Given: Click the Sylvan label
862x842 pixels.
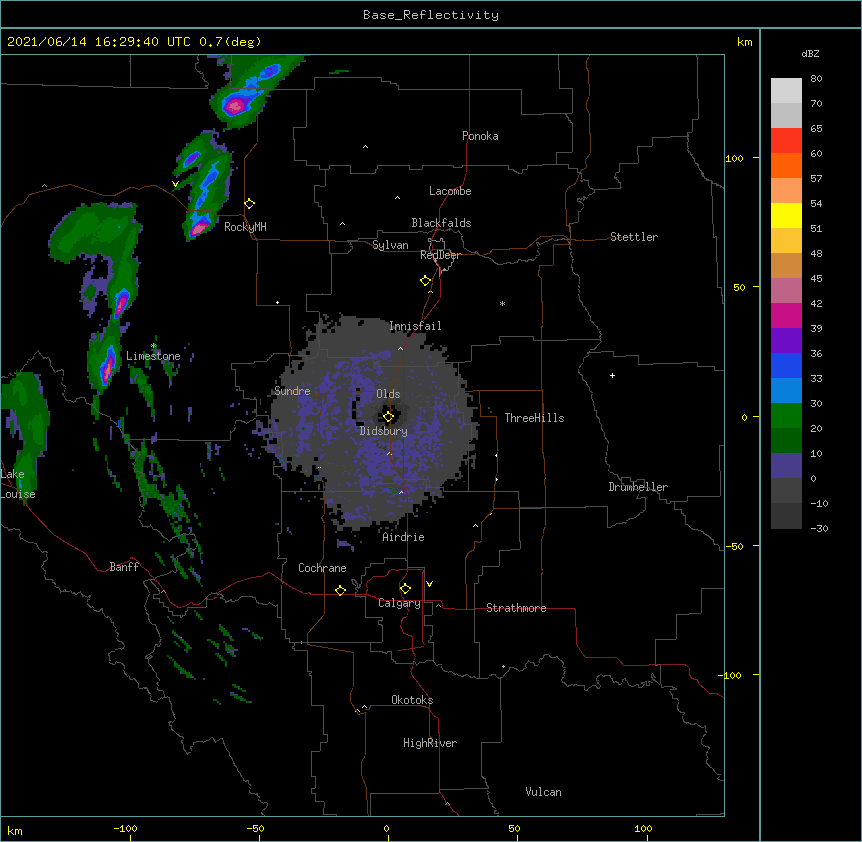Looking at the screenshot, I should click(390, 245).
